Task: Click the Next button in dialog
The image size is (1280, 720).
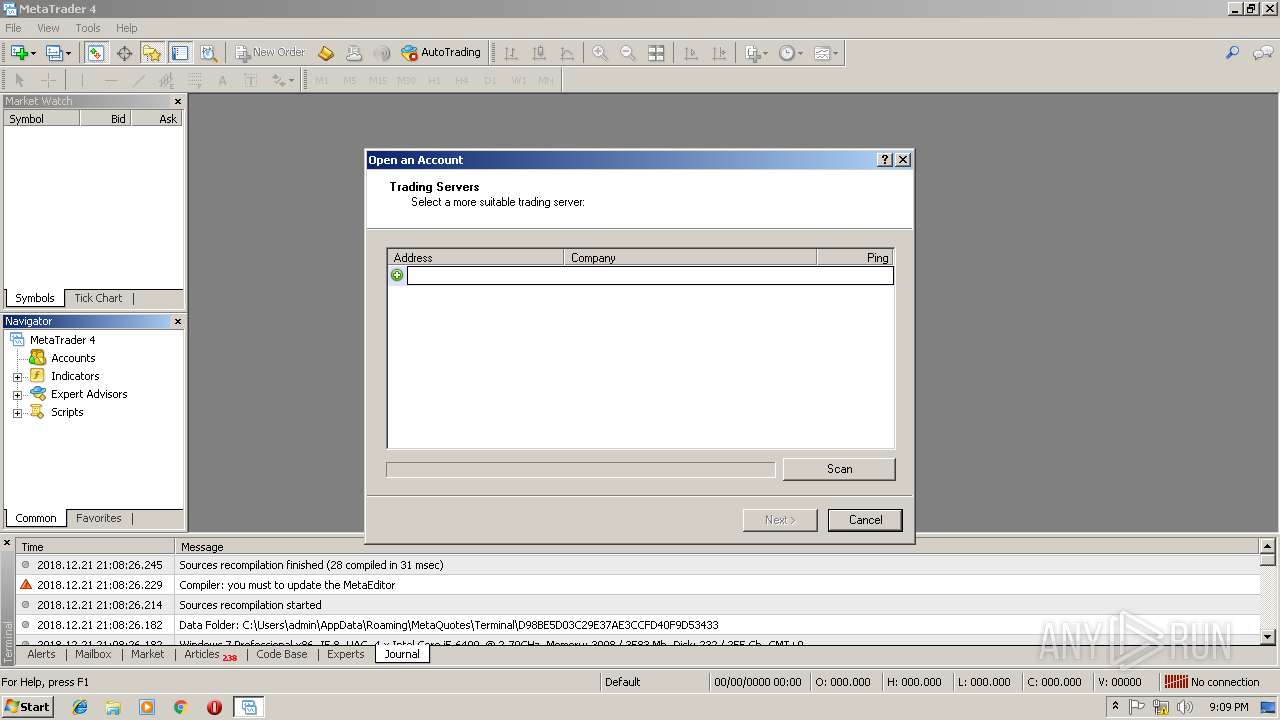Action: 780,520
